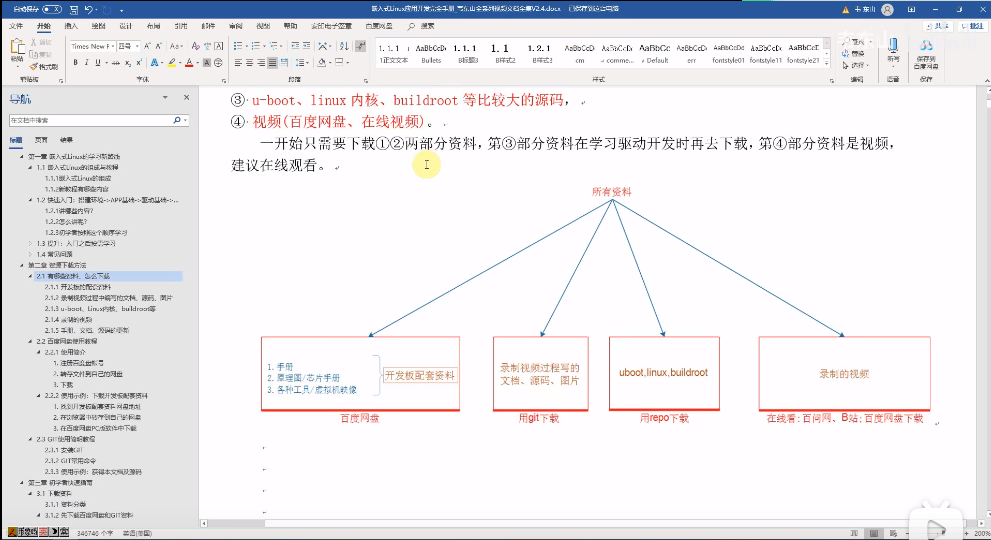Click the user account avatar icon

(x=887, y=9)
